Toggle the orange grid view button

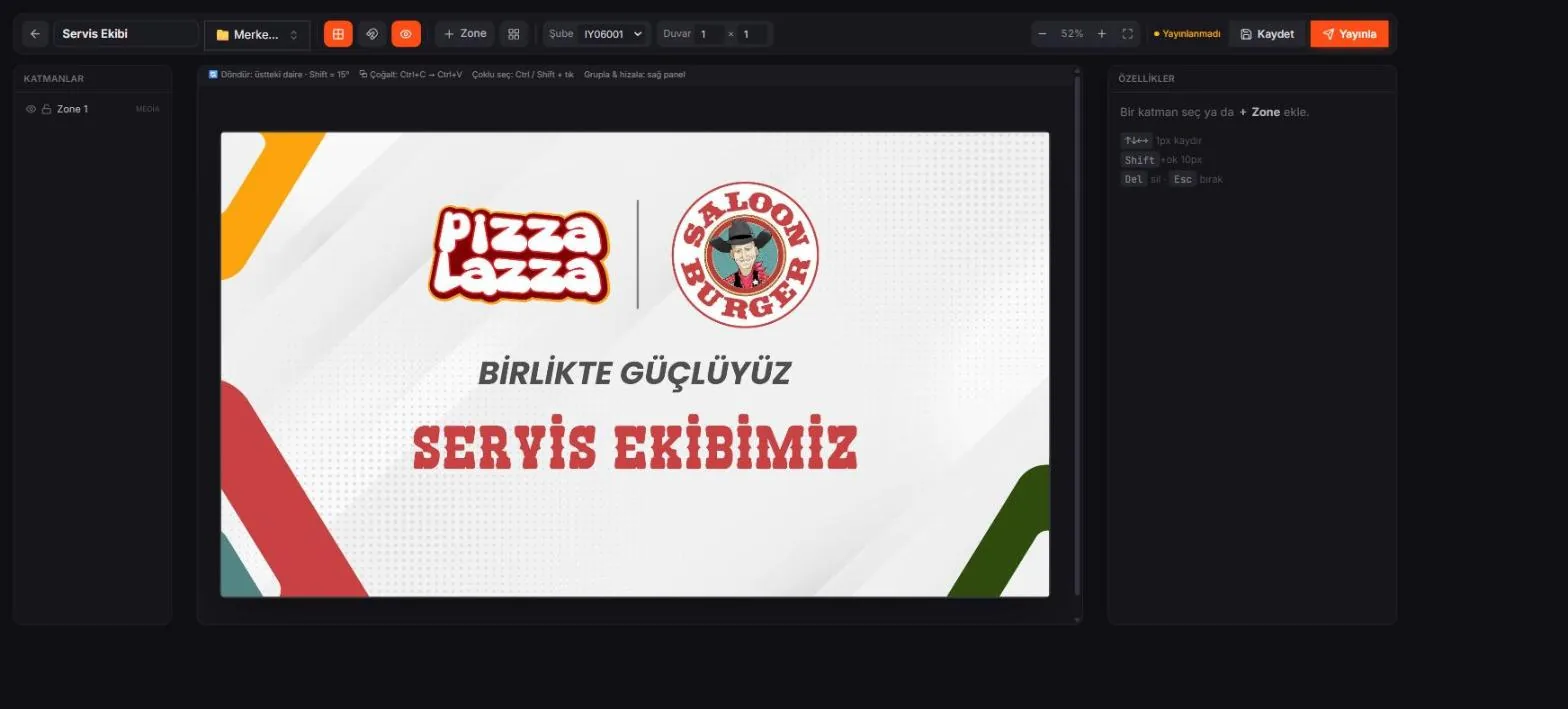tap(338, 34)
